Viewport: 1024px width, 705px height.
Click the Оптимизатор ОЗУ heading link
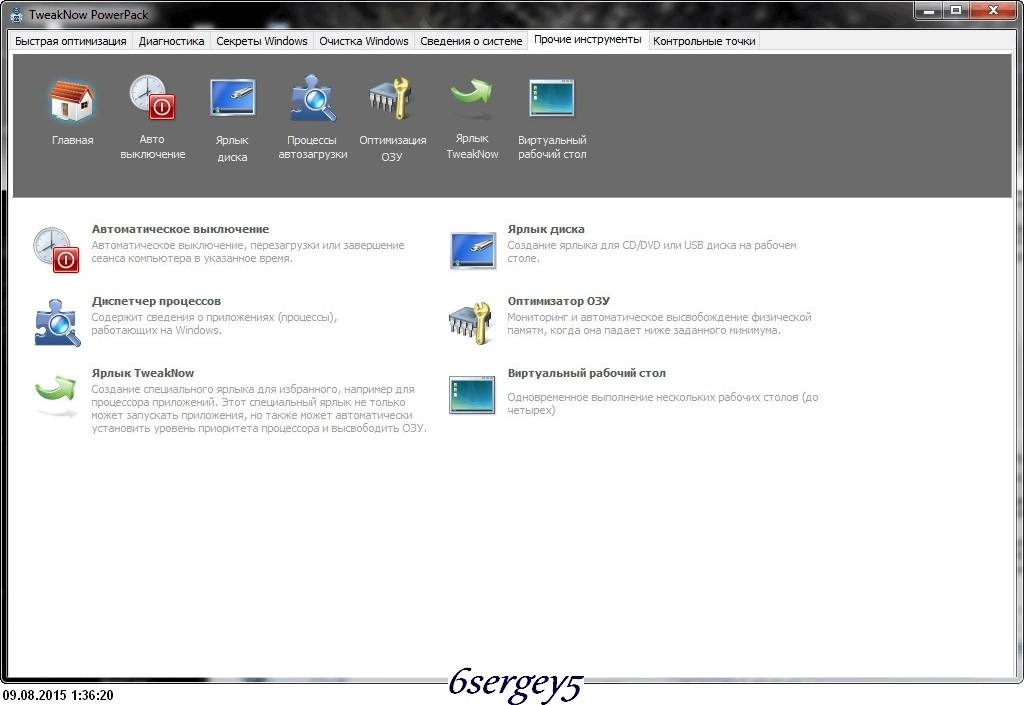pos(558,301)
